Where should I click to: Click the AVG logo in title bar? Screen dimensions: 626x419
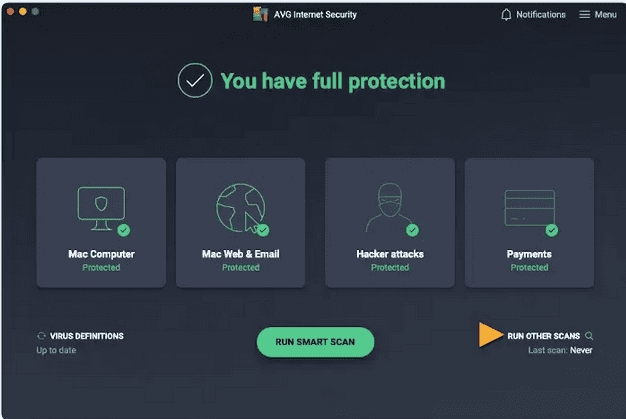pos(260,14)
